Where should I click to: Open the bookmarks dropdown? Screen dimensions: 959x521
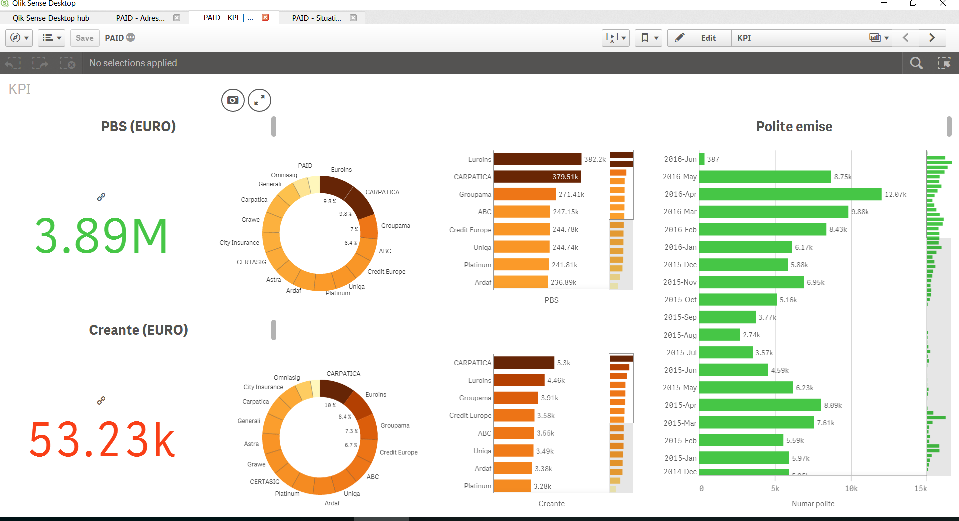[x=649, y=38]
